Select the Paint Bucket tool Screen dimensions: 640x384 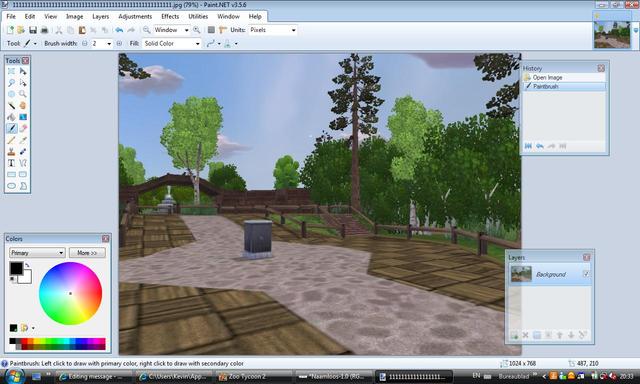[x=11, y=117]
